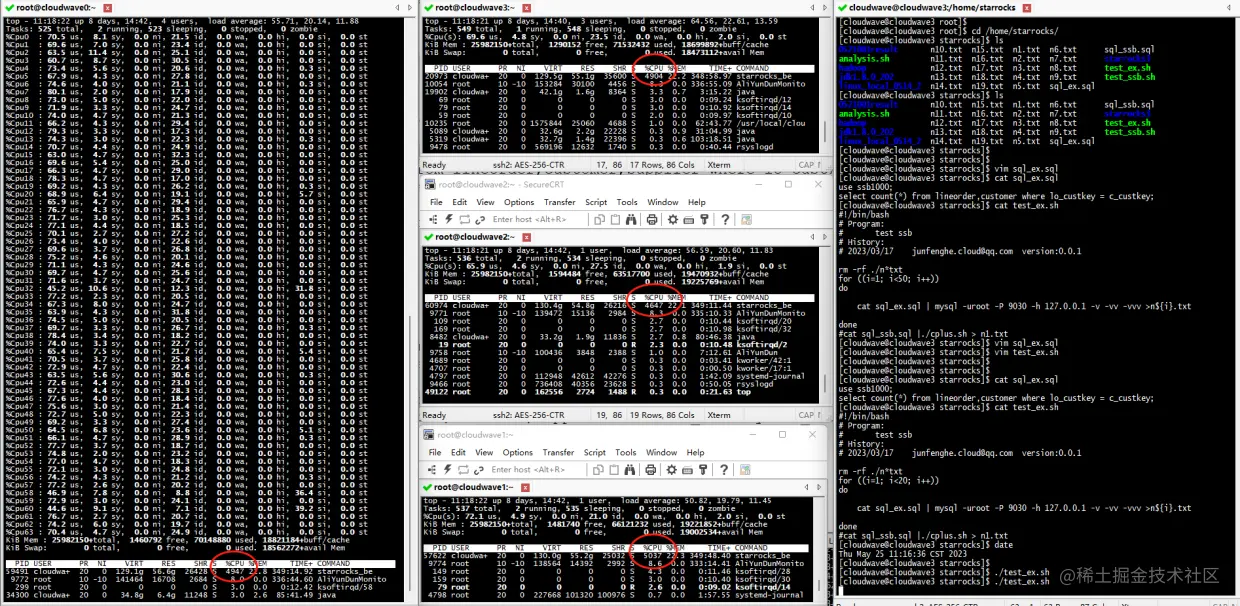The width and height of the screenshot is (1240, 606).
Task: Open Session Manager icon in cloudwave2 SecureCRT toolbar
Action: coord(433,219)
